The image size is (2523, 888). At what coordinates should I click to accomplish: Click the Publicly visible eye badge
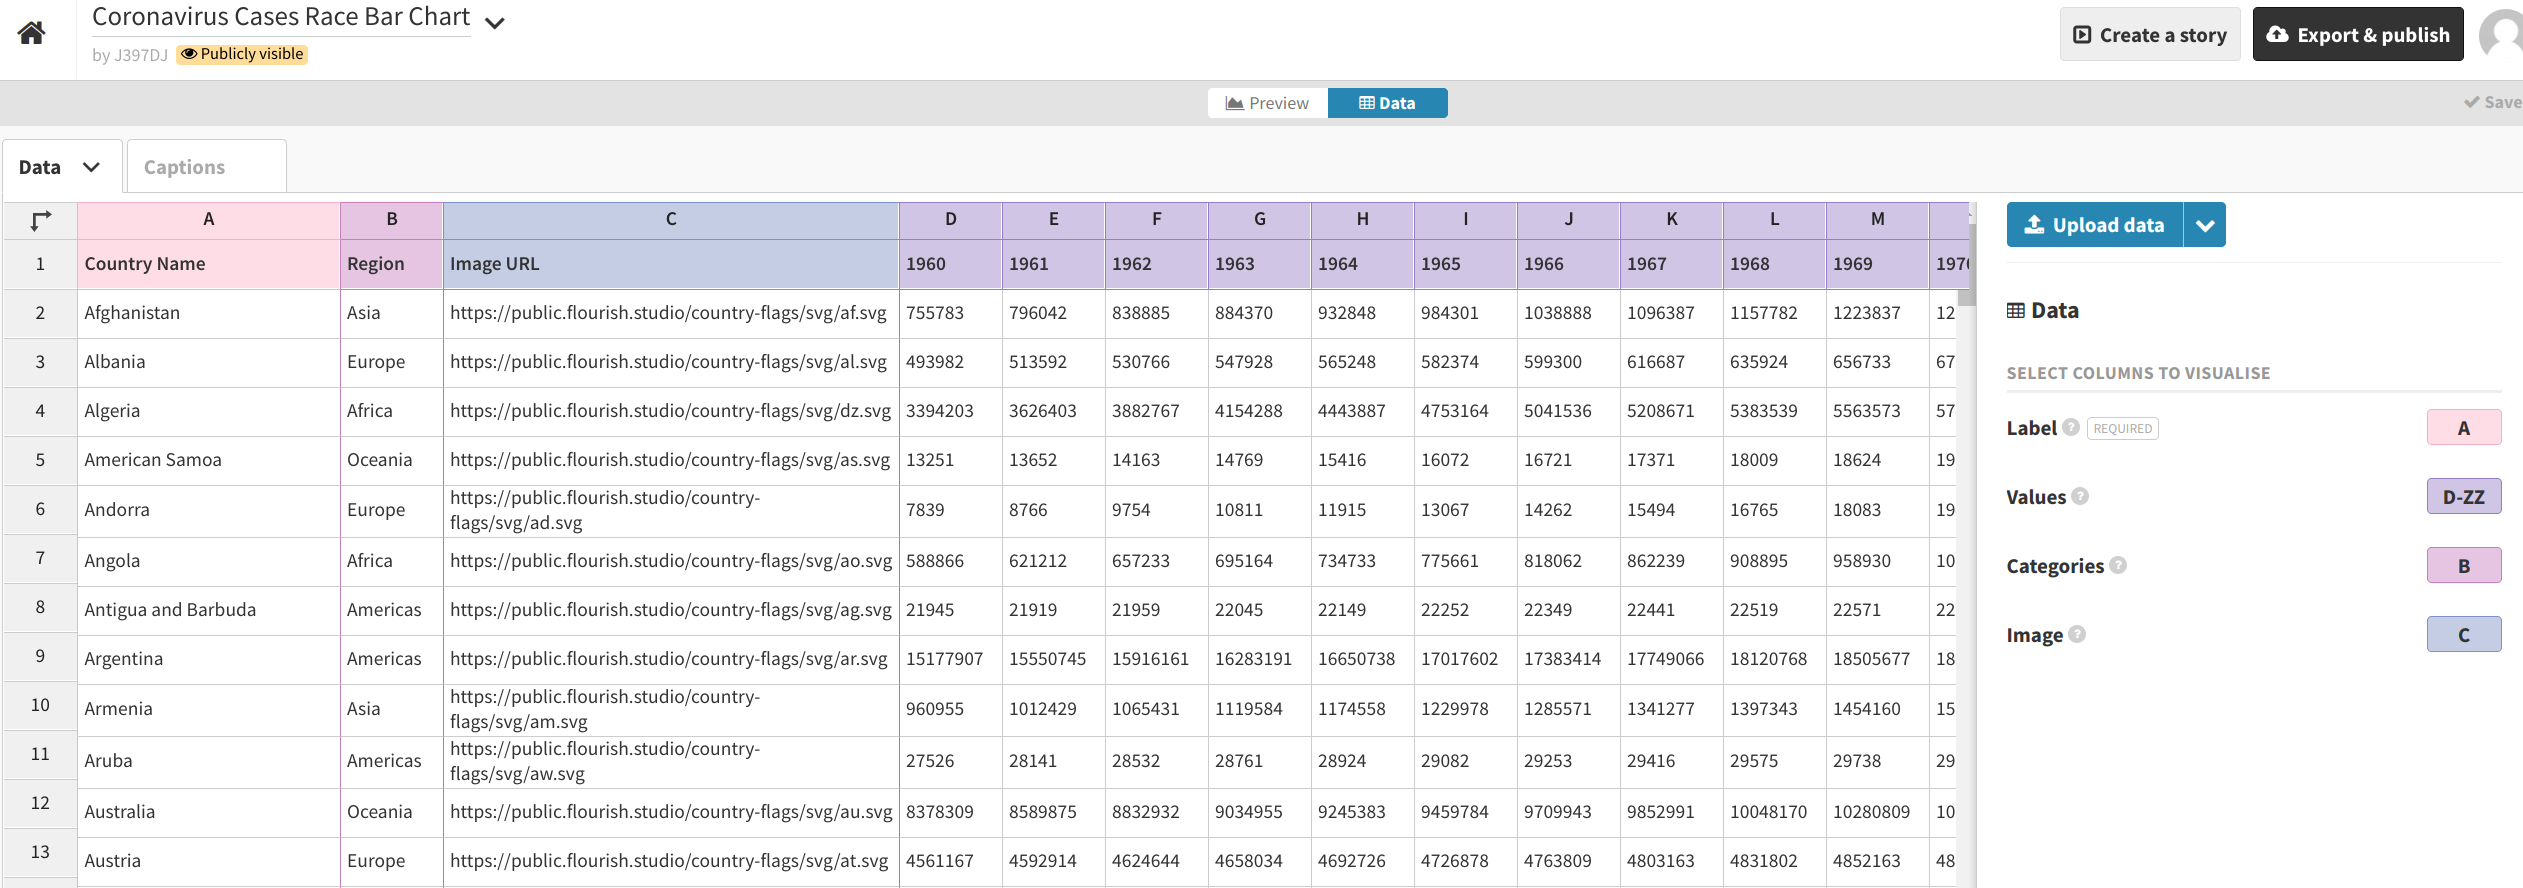click(242, 54)
